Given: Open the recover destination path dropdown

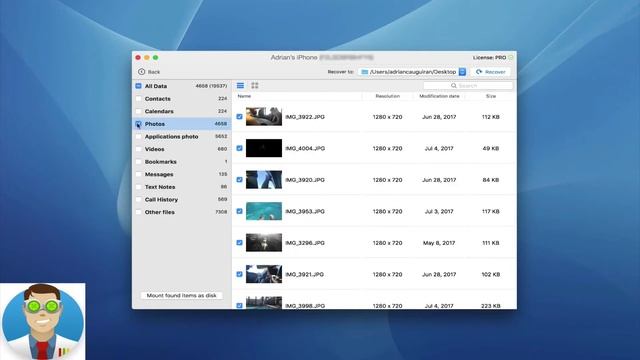Looking at the screenshot, I should [x=462, y=72].
